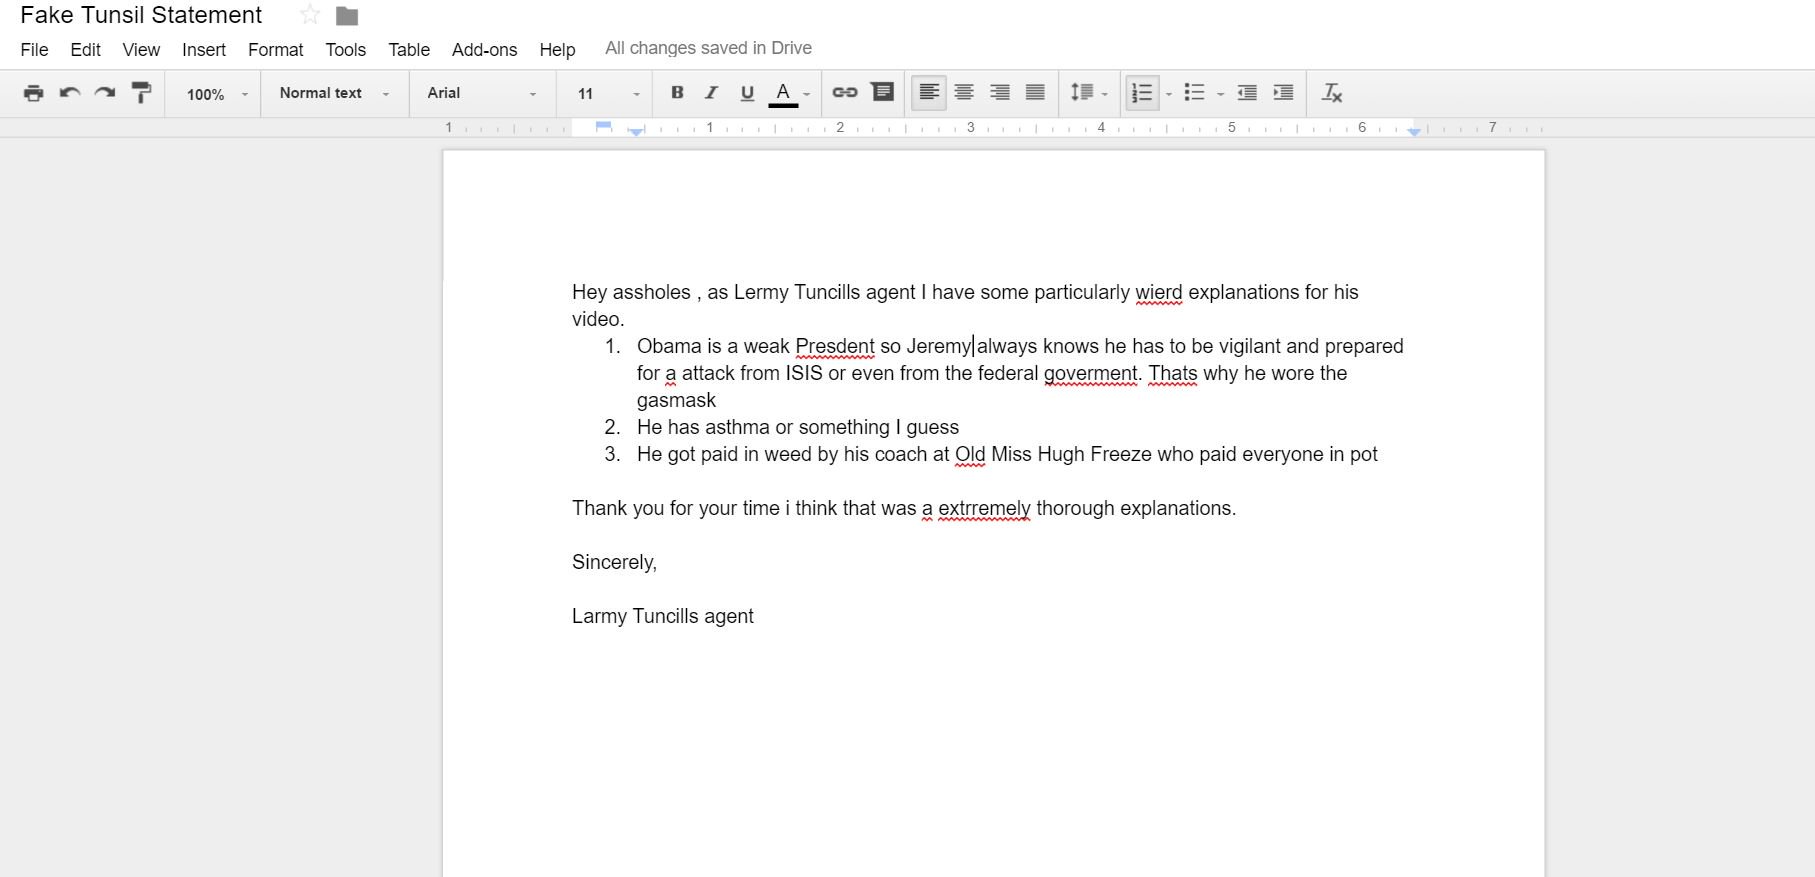Move document using the folder icon
This screenshot has width=1815, height=877.
point(347,16)
